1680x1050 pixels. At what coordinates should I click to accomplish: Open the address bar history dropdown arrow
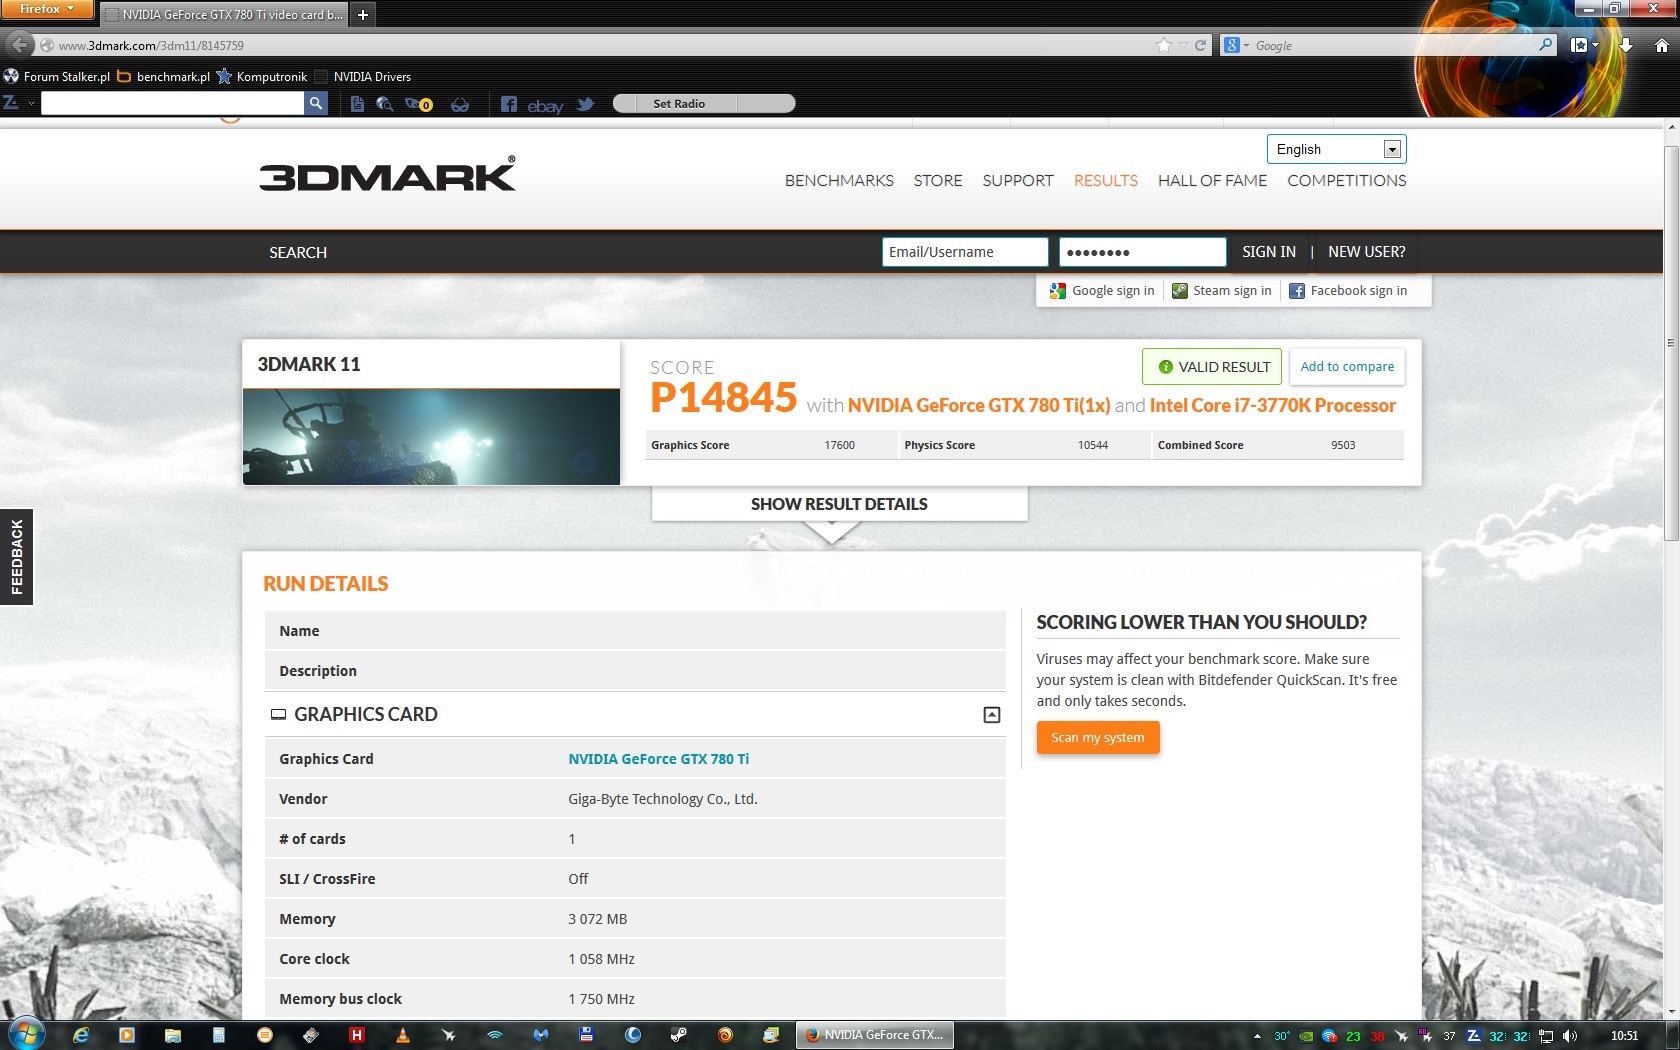(1183, 45)
